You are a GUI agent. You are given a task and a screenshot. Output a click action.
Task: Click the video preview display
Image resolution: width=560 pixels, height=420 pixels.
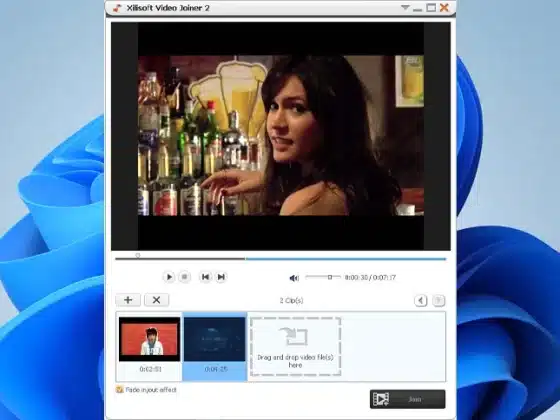tap(281, 136)
